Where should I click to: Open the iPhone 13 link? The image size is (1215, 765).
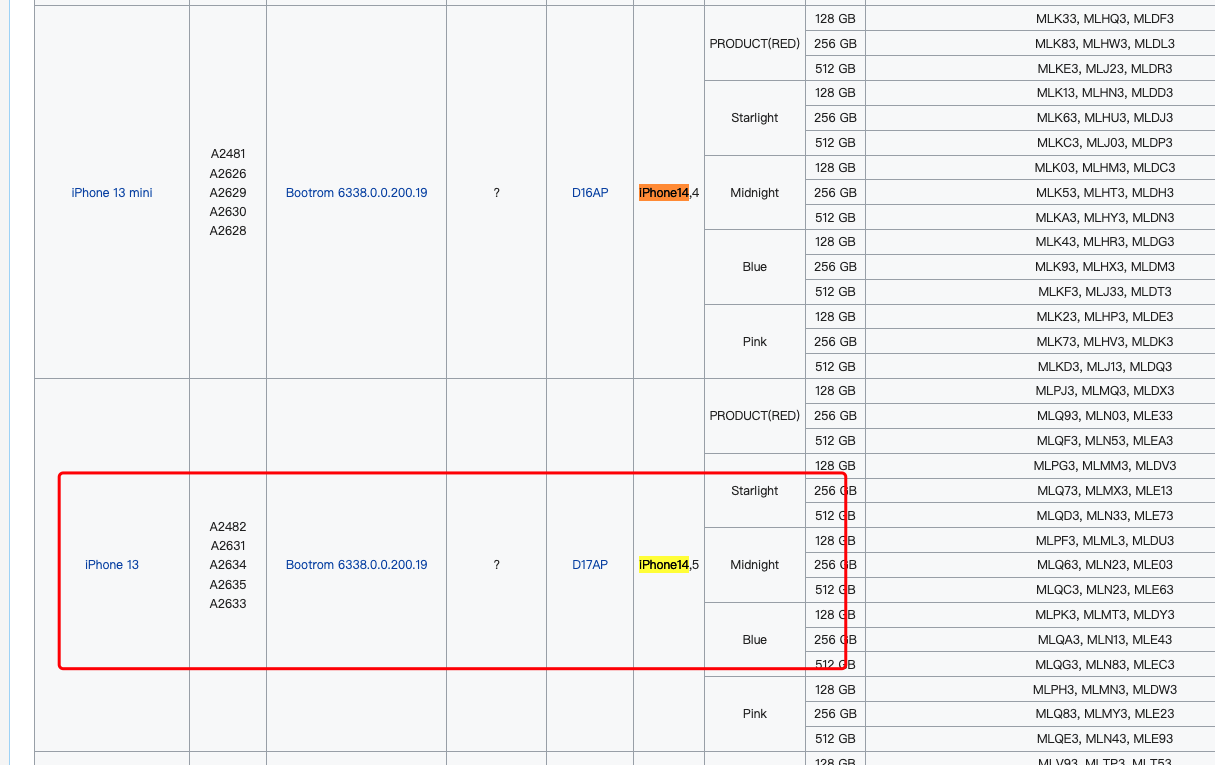pos(112,565)
